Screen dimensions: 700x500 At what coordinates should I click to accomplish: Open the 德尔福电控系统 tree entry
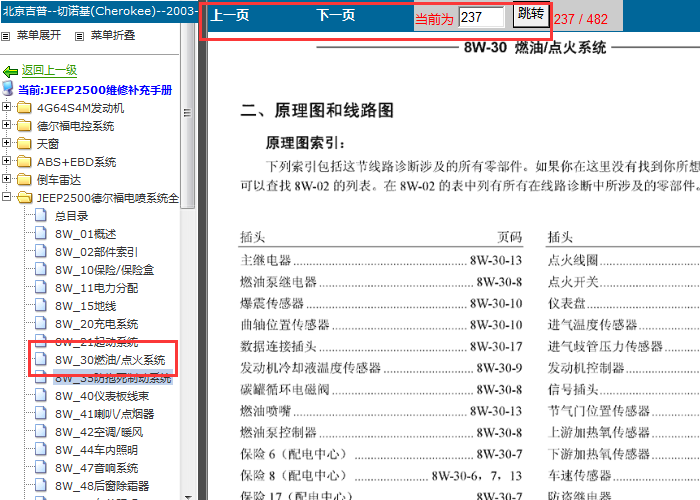75,126
